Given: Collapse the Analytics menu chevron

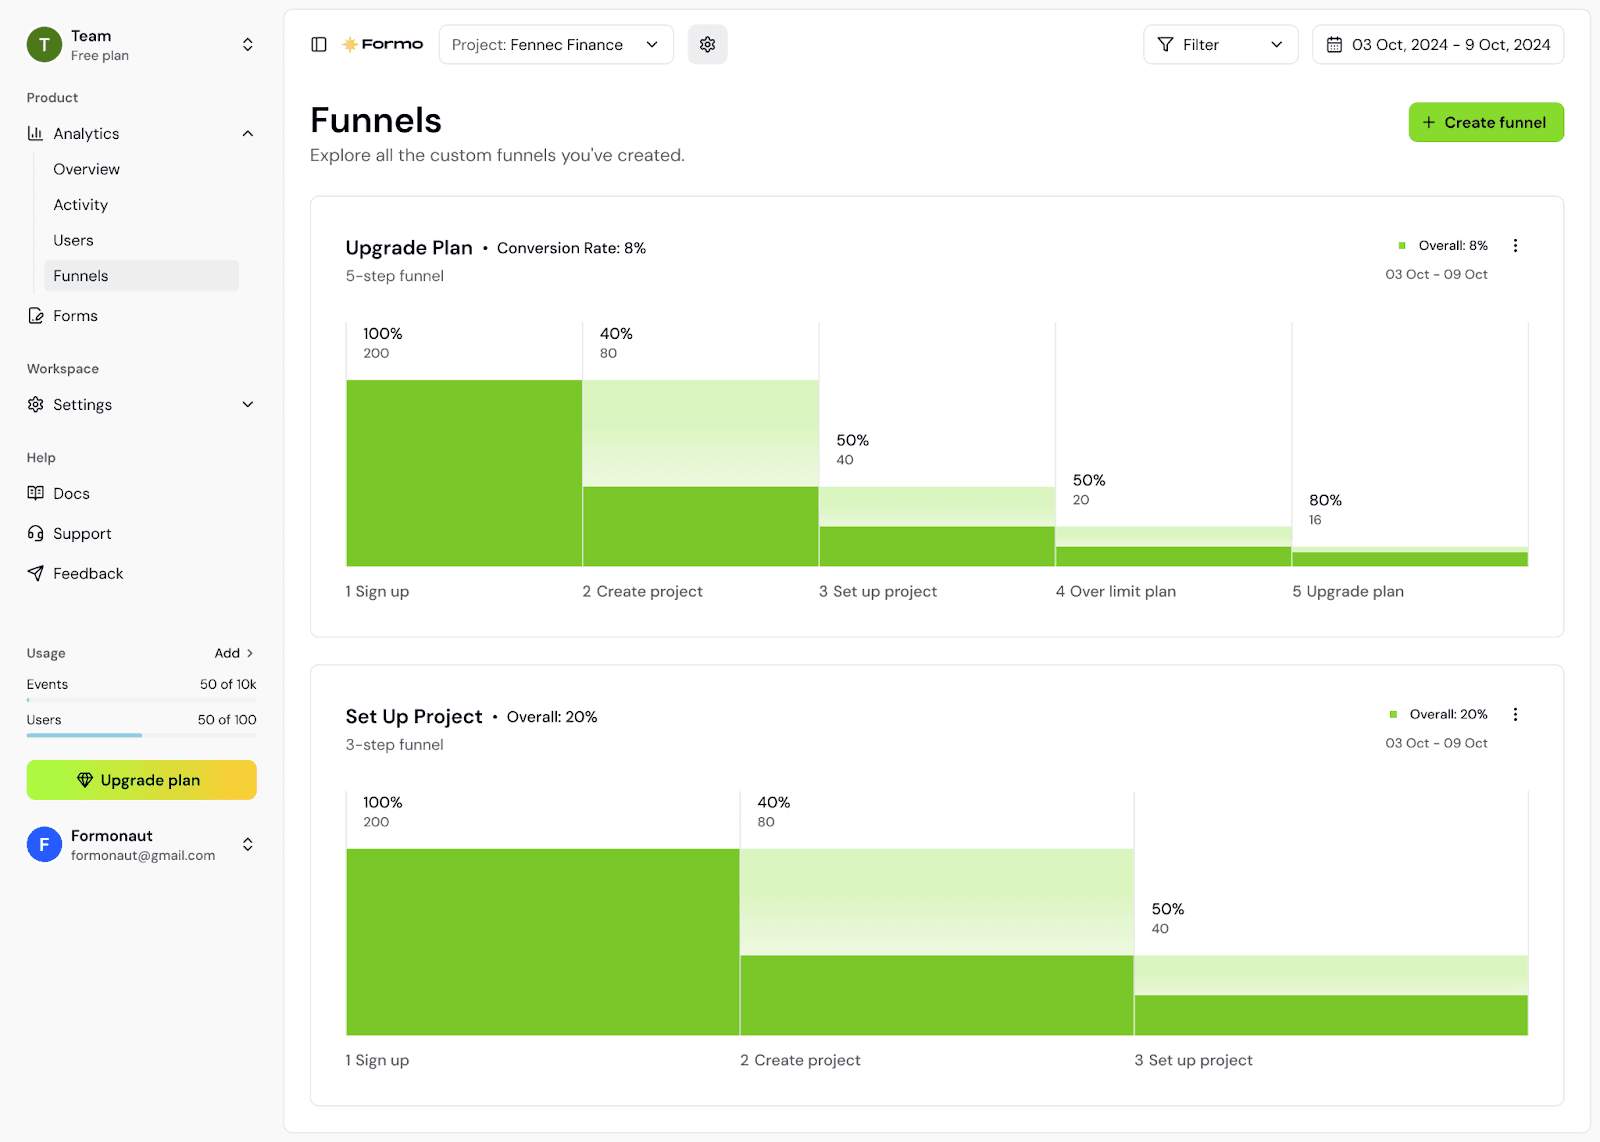Looking at the screenshot, I should pos(248,134).
